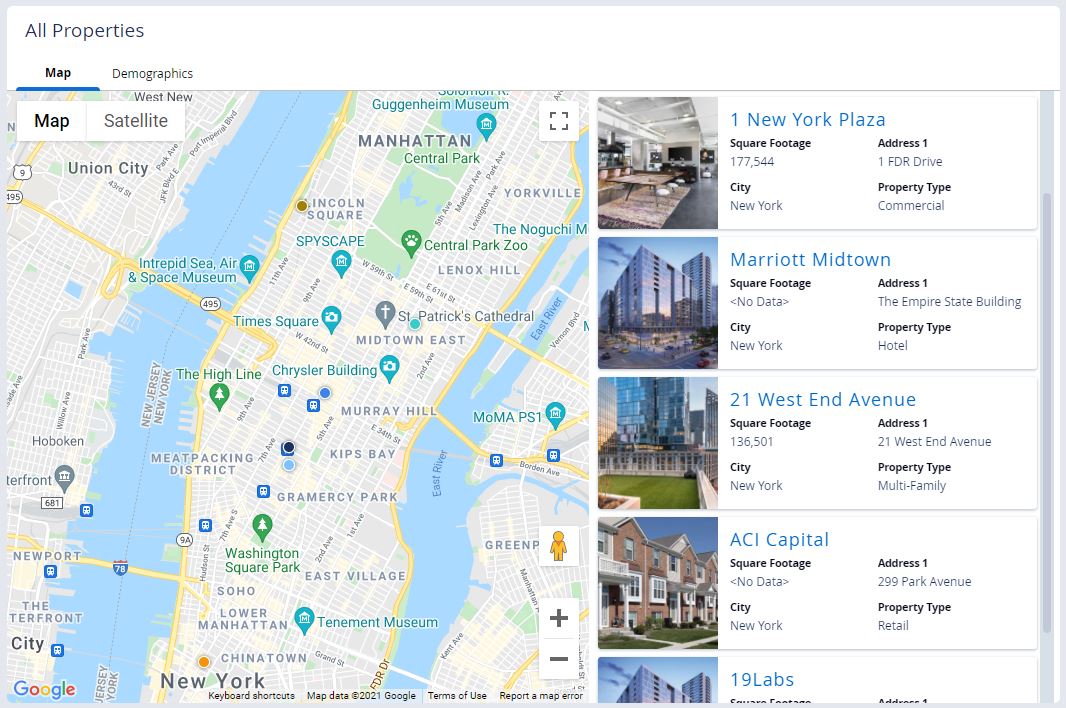1066x708 pixels.
Task: Click Report a map error
Action: click(x=540, y=694)
